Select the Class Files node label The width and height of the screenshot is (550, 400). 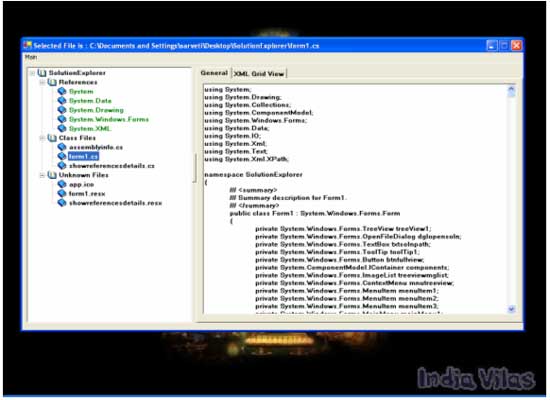[77, 138]
